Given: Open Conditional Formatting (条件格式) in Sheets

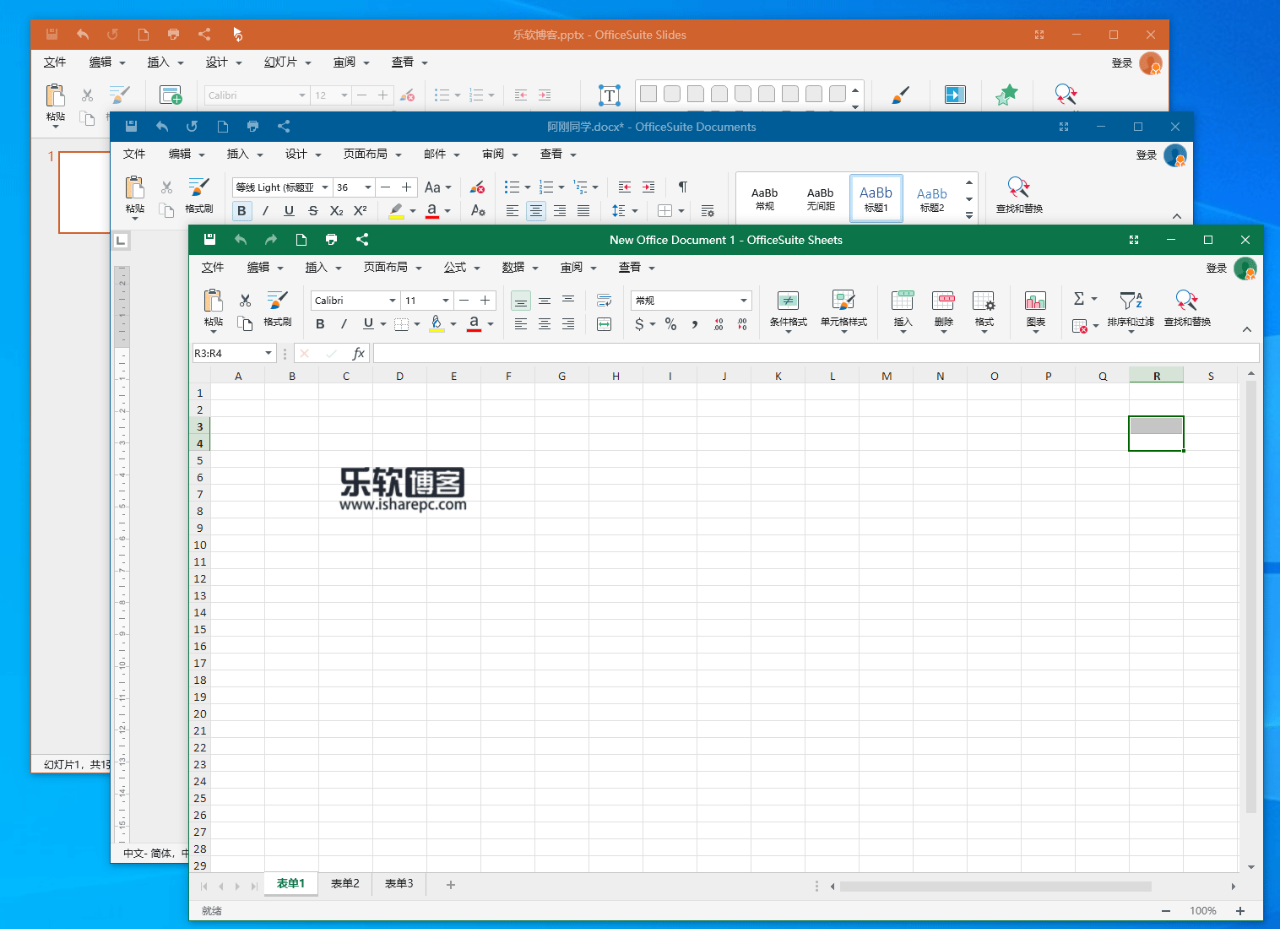Looking at the screenshot, I should click(x=788, y=310).
